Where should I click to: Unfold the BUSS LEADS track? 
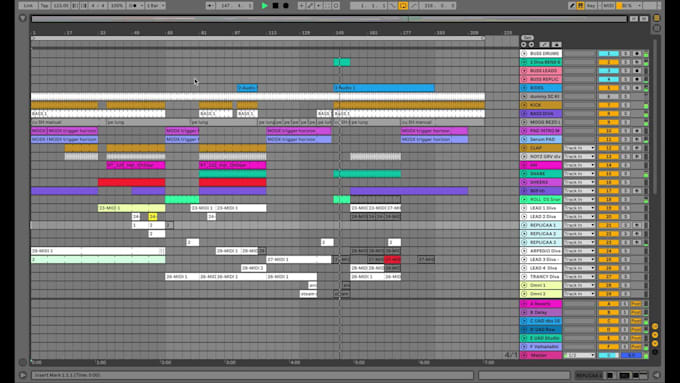coord(524,71)
